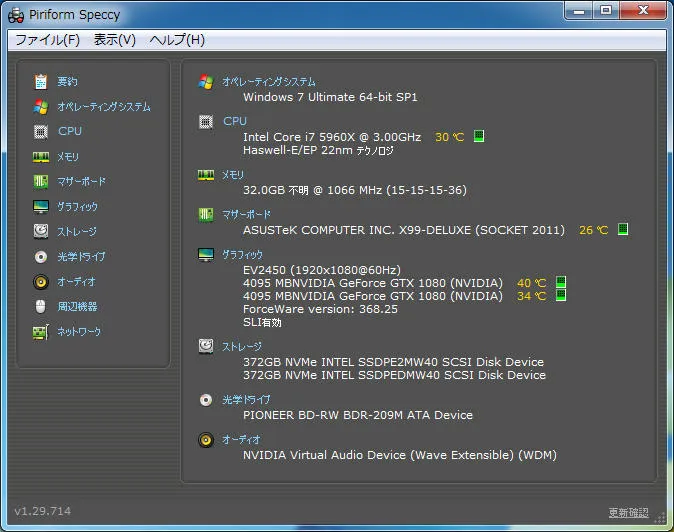Click the motherboard icon in summary pane
674x532 pixels.
[206, 214]
